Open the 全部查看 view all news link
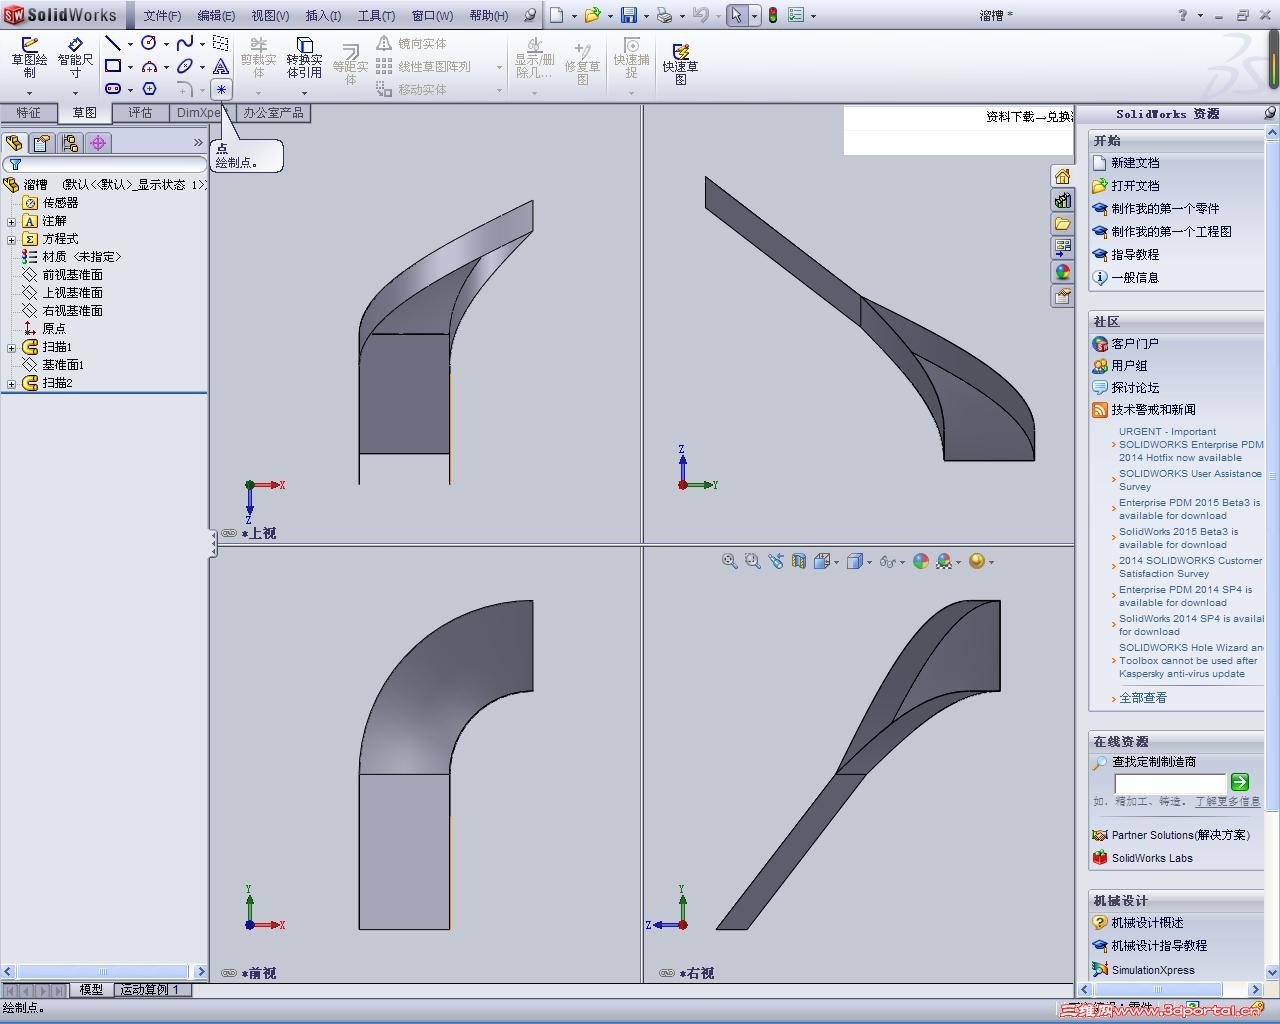 point(1142,698)
